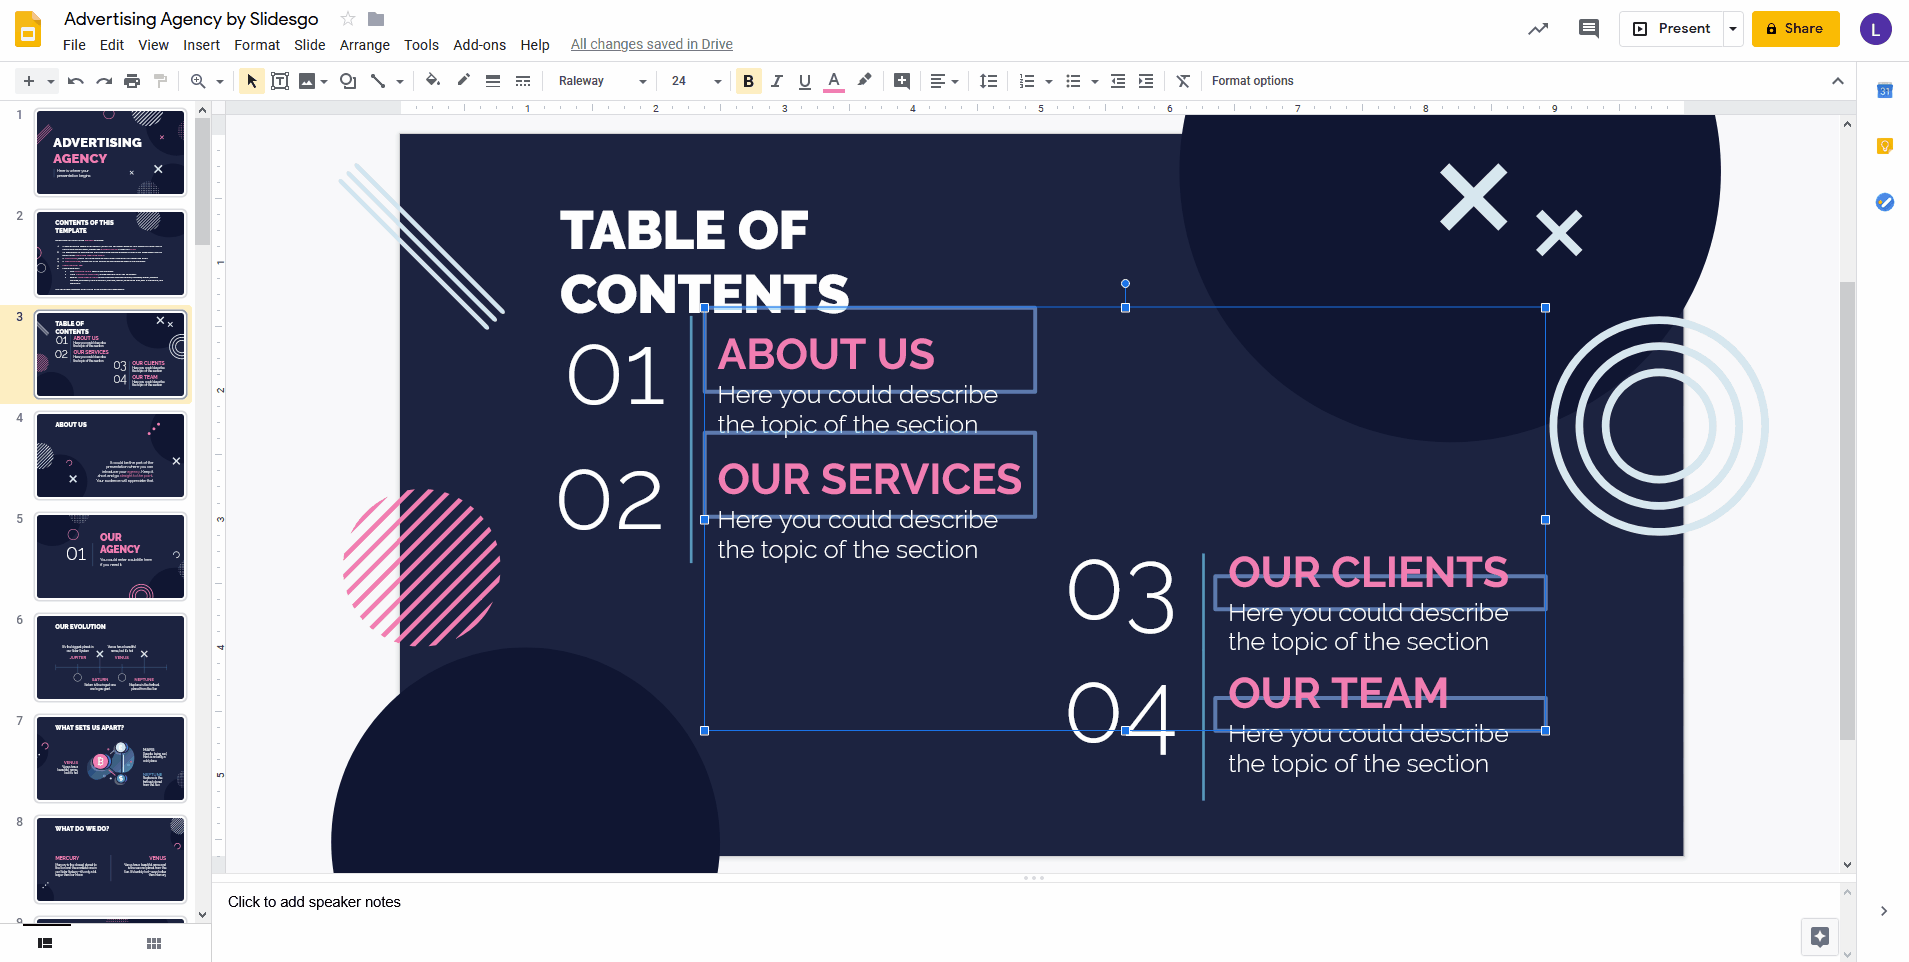
Task: Select slide 5 Our Agency thumbnail
Action: [x=111, y=556]
